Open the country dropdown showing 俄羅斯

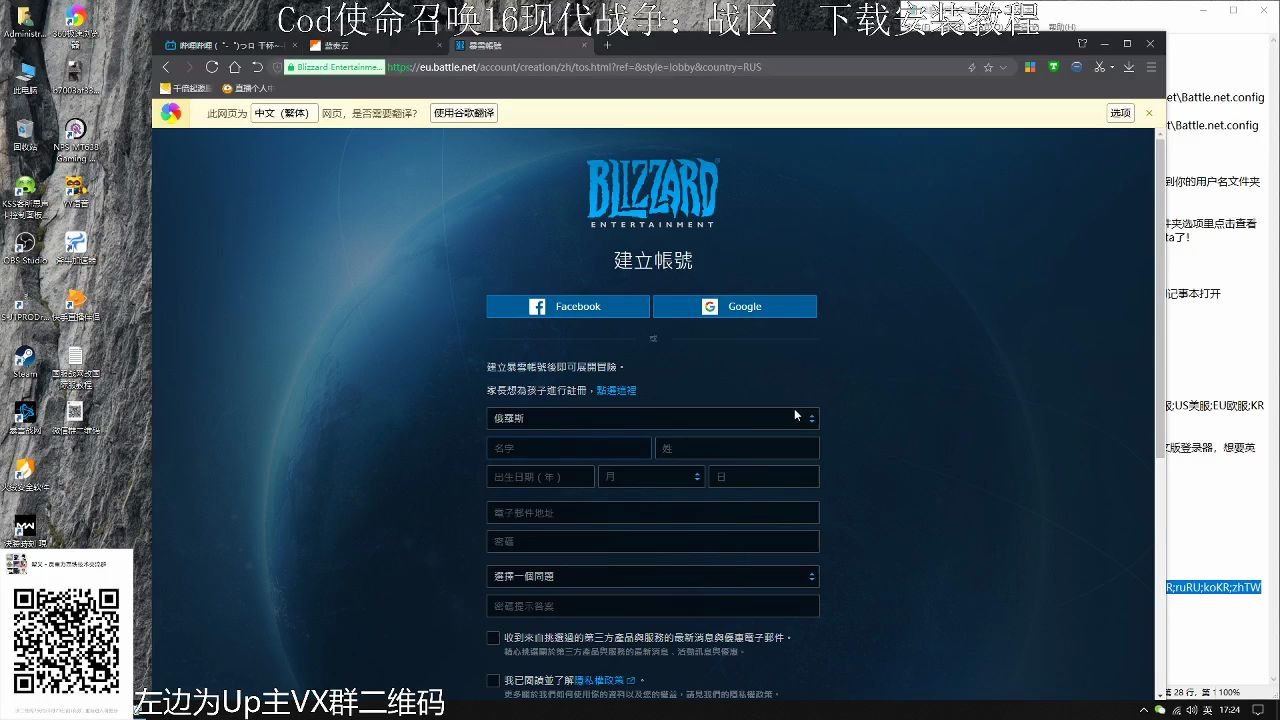click(653, 418)
